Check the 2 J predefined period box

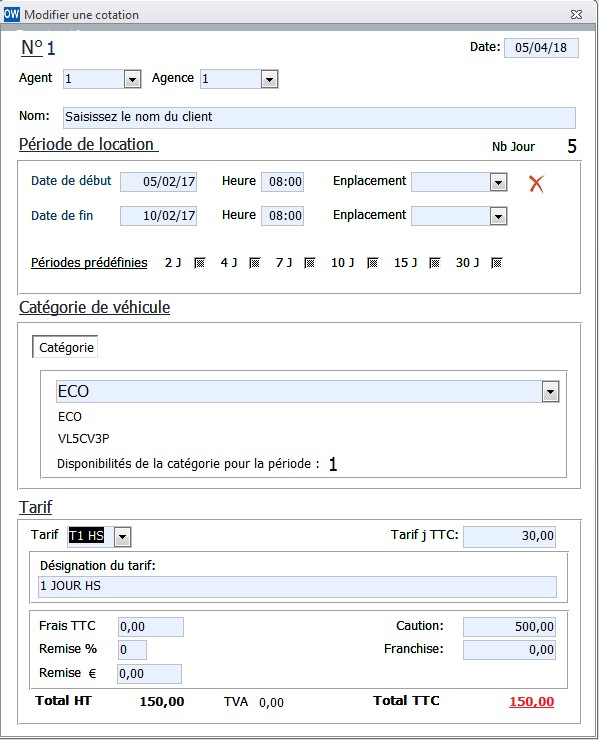point(200,263)
